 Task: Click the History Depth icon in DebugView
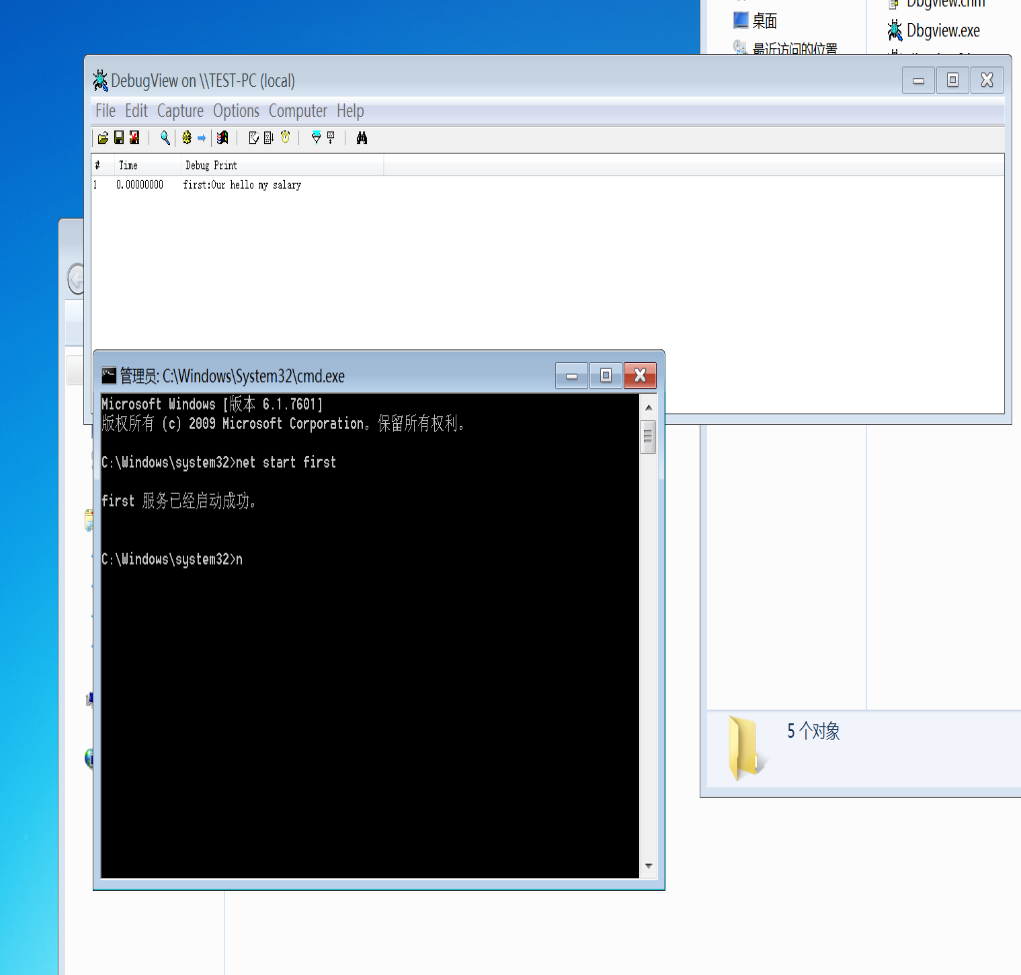point(331,137)
